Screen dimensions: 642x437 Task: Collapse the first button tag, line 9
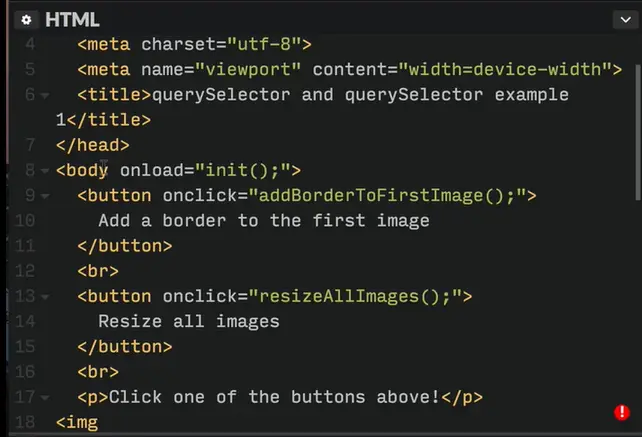(x=45, y=196)
